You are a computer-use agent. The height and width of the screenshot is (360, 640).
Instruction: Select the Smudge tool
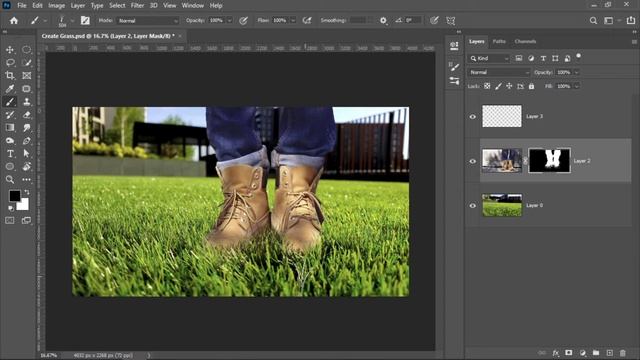(x=27, y=128)
